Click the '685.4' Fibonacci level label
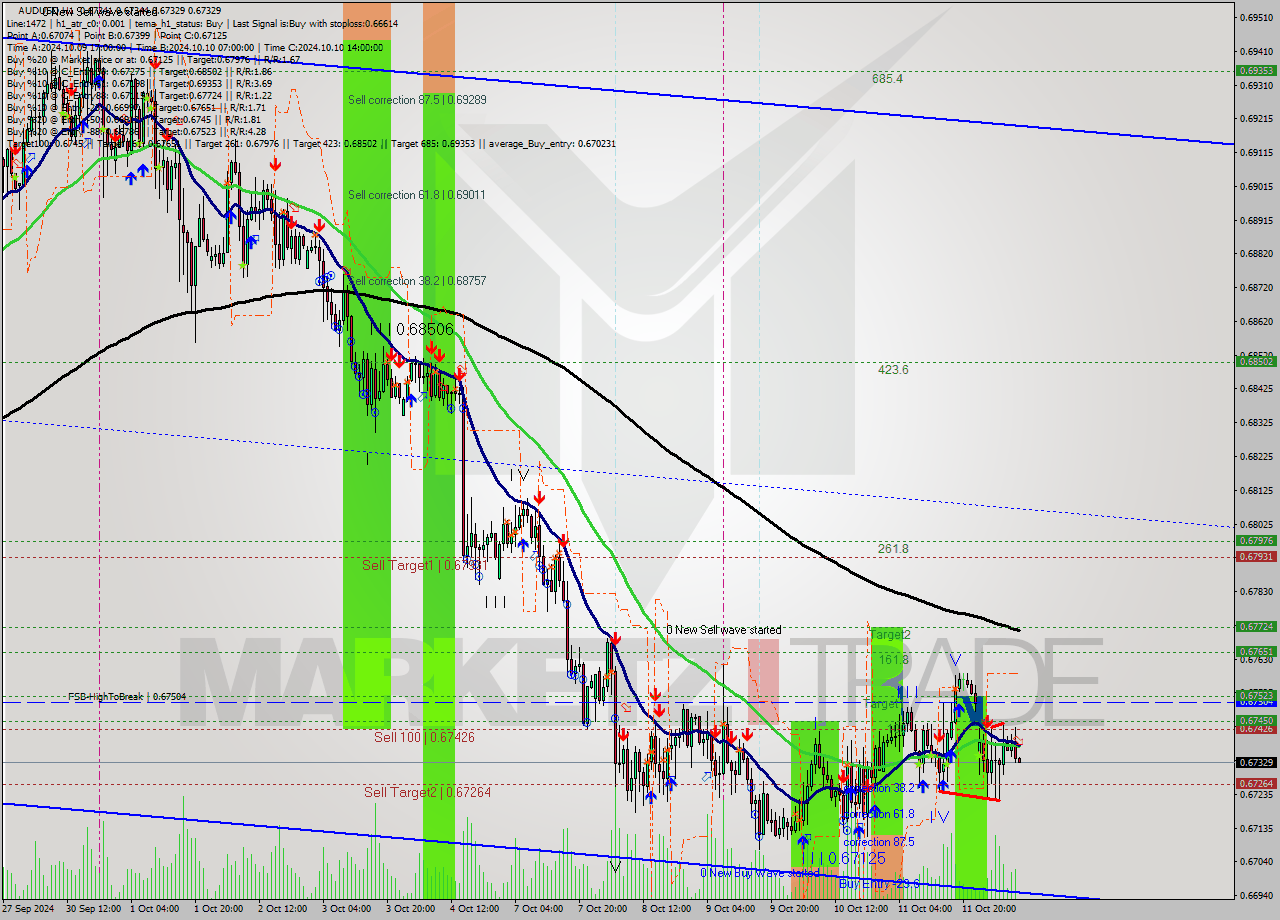Screen dimensions: 1280x920 pos(887,78)
